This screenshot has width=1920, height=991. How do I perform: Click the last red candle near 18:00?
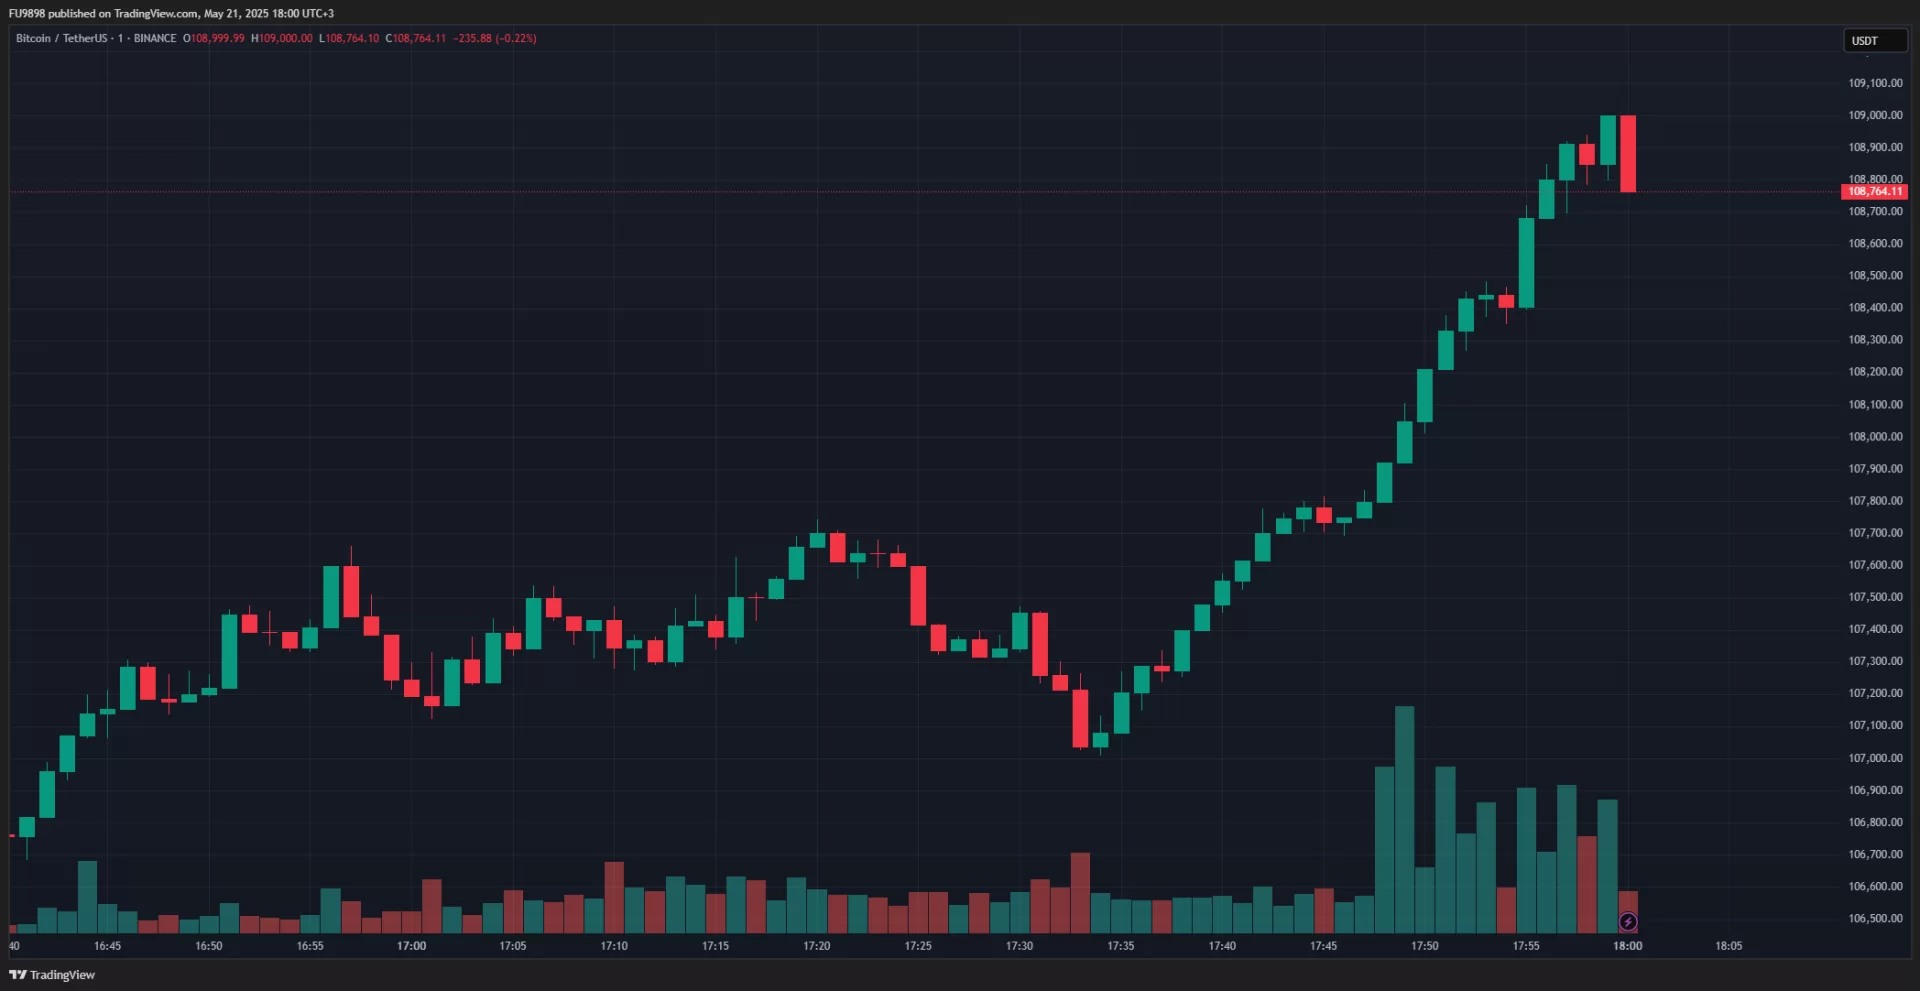[x=1628, y=153]
